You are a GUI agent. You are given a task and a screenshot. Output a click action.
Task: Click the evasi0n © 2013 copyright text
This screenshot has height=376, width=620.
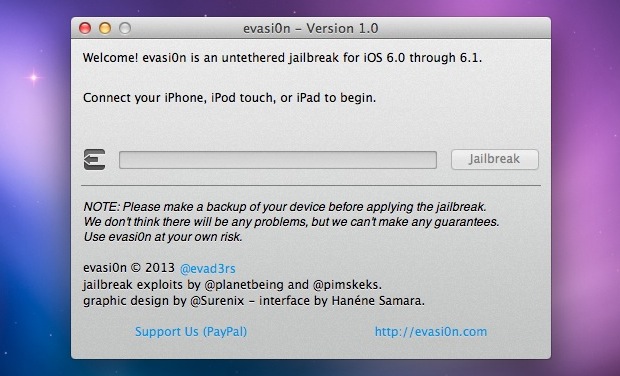(x=129, y=268)
